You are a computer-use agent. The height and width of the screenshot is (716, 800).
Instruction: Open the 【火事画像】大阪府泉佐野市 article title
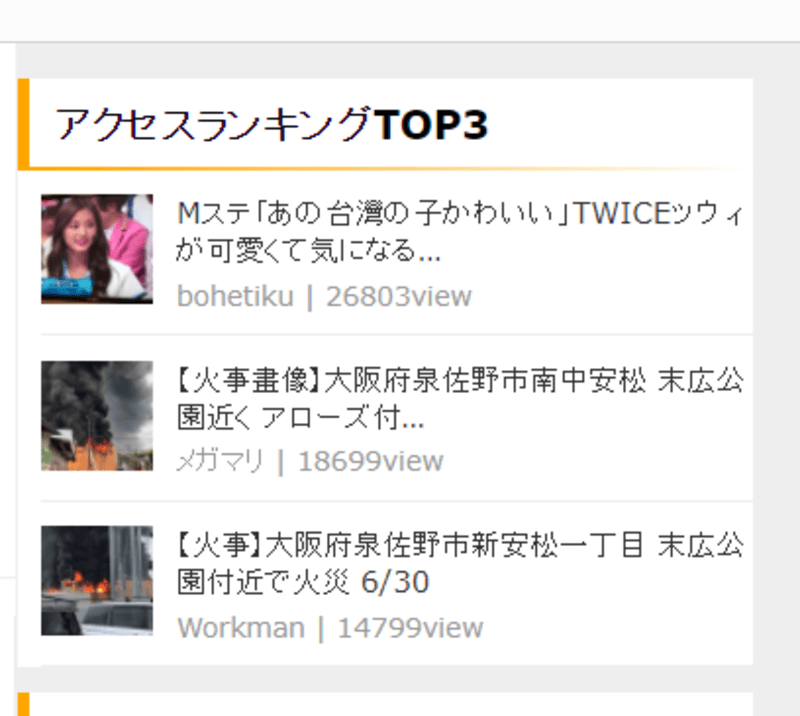(460, 399)
